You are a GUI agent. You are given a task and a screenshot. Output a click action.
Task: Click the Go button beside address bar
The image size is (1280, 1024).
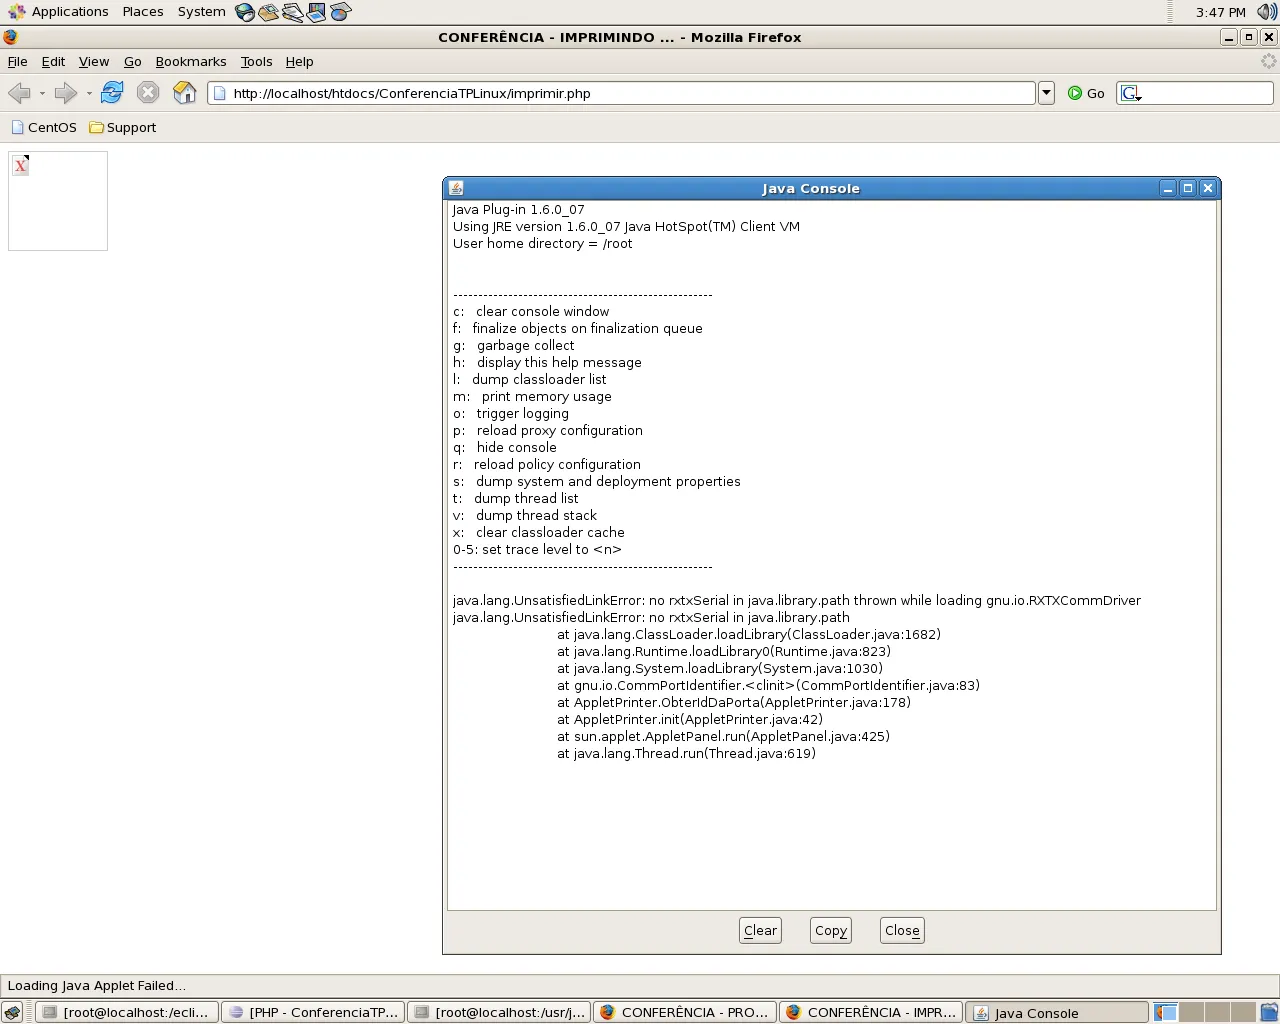coord(1086,93)
